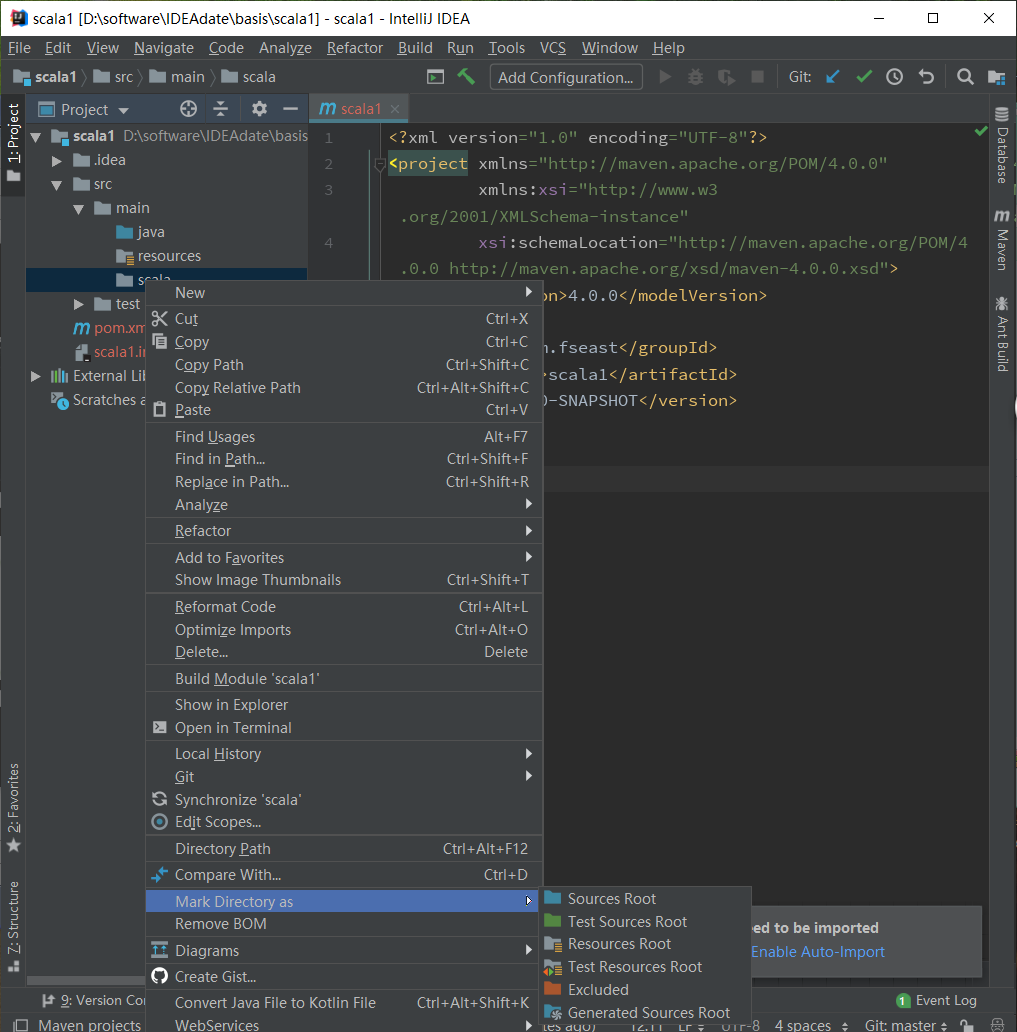This screenshot has width=1017, height=1032.
Task: Open Search Everywhere magnifier icon
Action: point(965,77)
